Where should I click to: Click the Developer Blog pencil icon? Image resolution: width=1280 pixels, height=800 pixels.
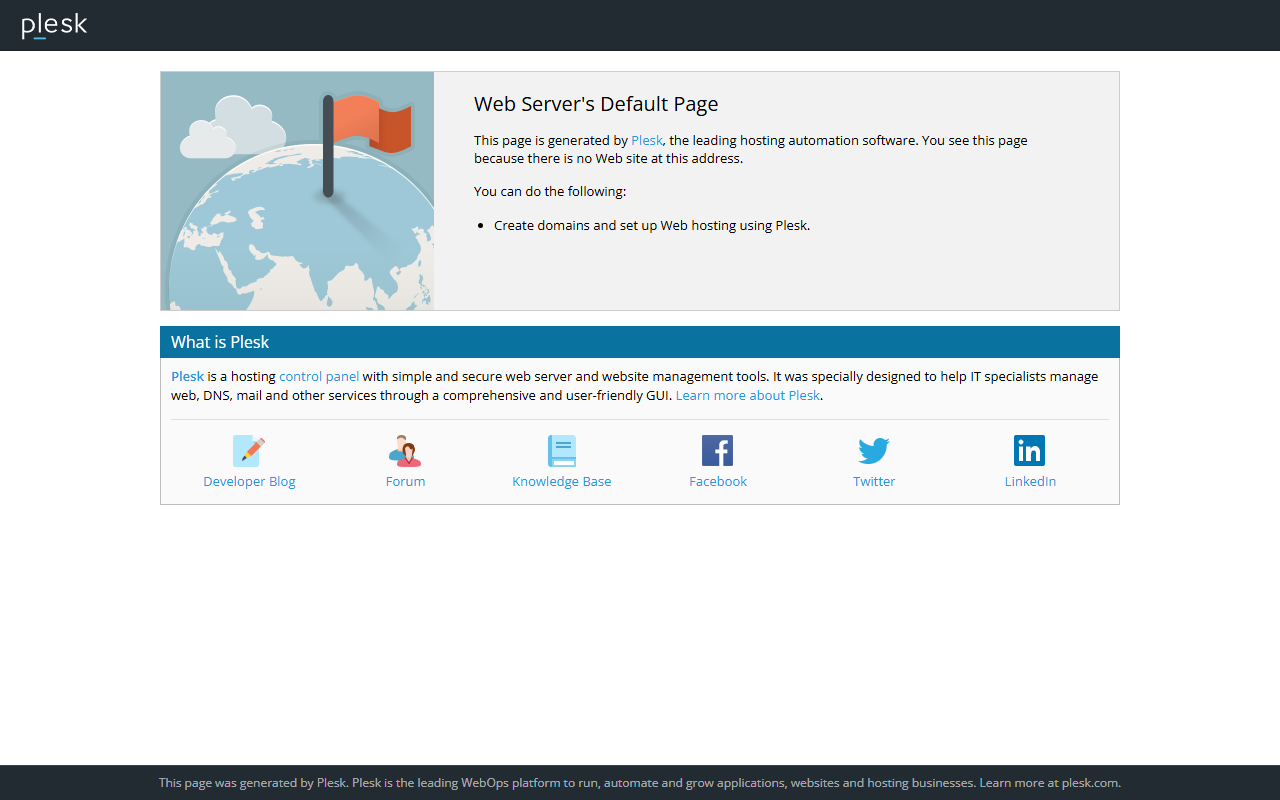tap(249, 451)
